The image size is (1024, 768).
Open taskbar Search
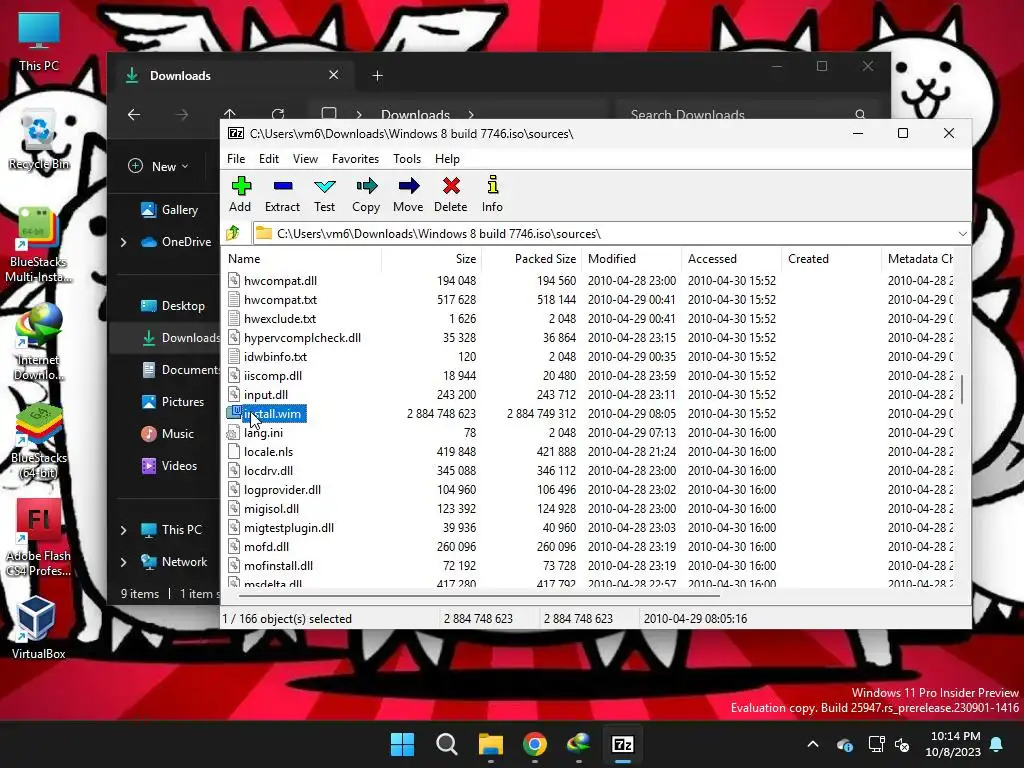pyautogui.click(x=447, y=744)
